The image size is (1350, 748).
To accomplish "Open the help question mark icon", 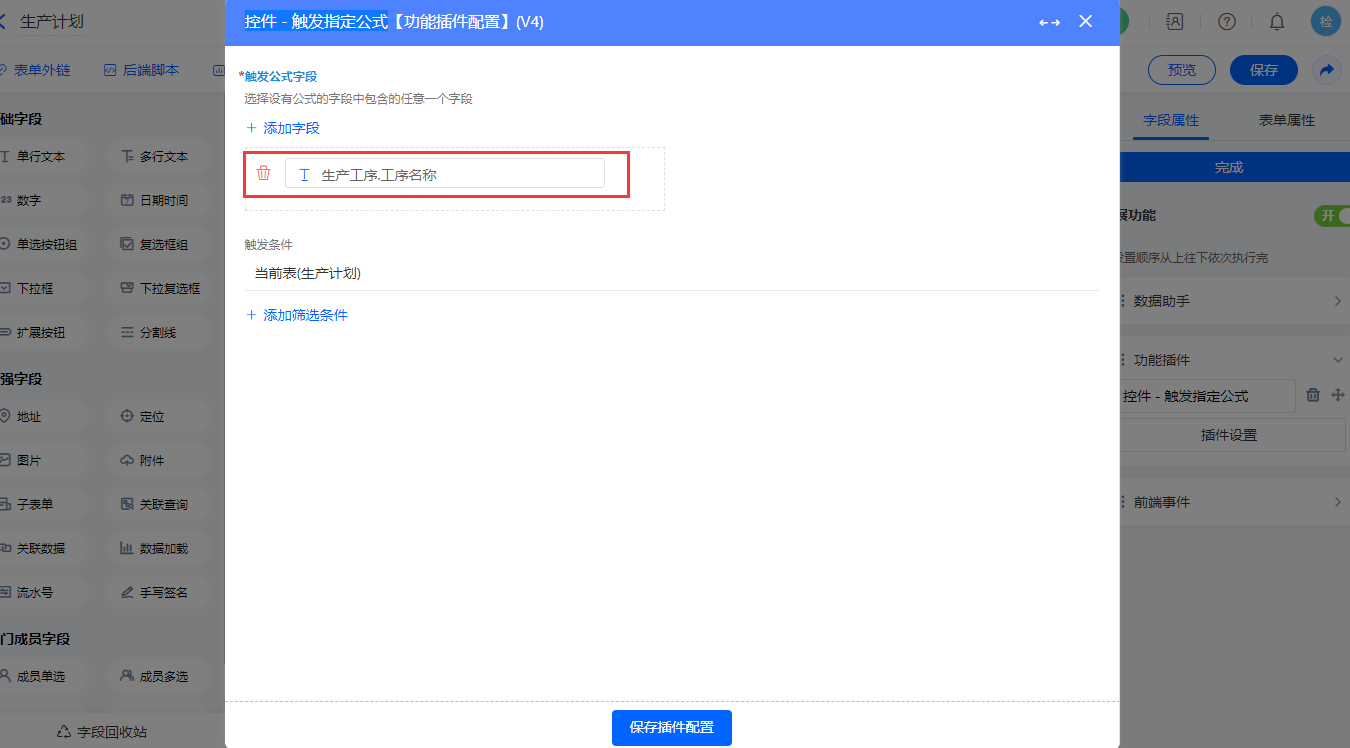I will [1227, 22].
